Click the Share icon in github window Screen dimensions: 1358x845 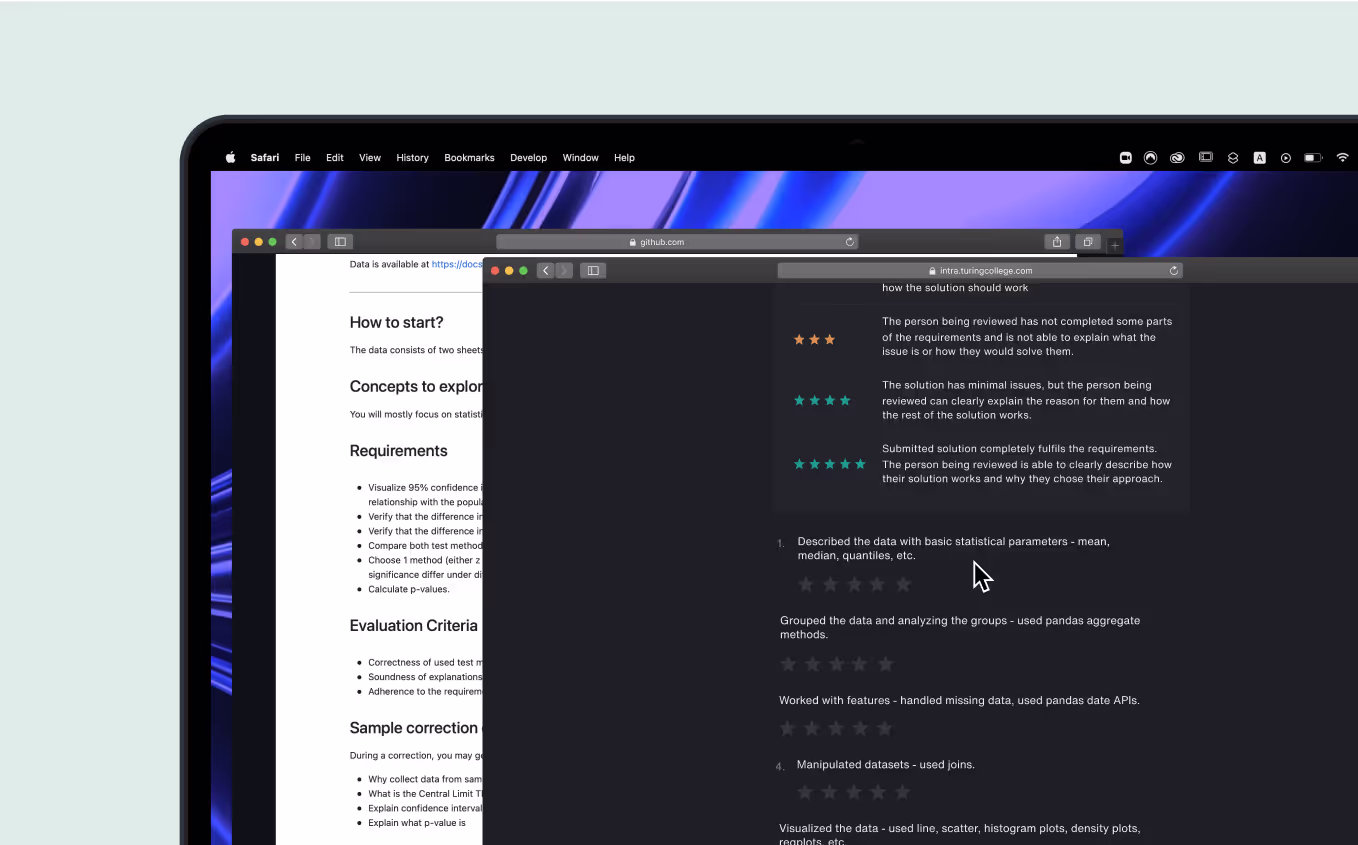point(1057,242)
